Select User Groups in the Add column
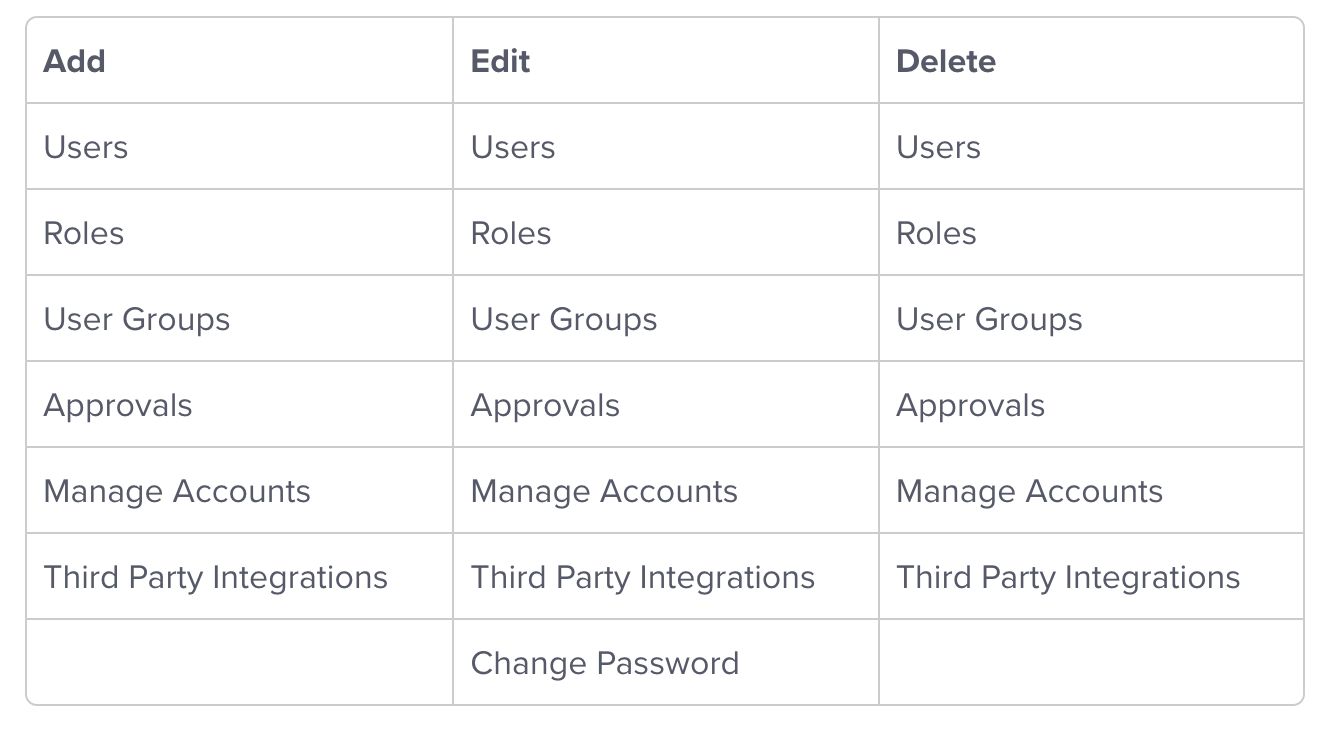1320x736 pixels. pyautogui.click(x=137, y=319)
